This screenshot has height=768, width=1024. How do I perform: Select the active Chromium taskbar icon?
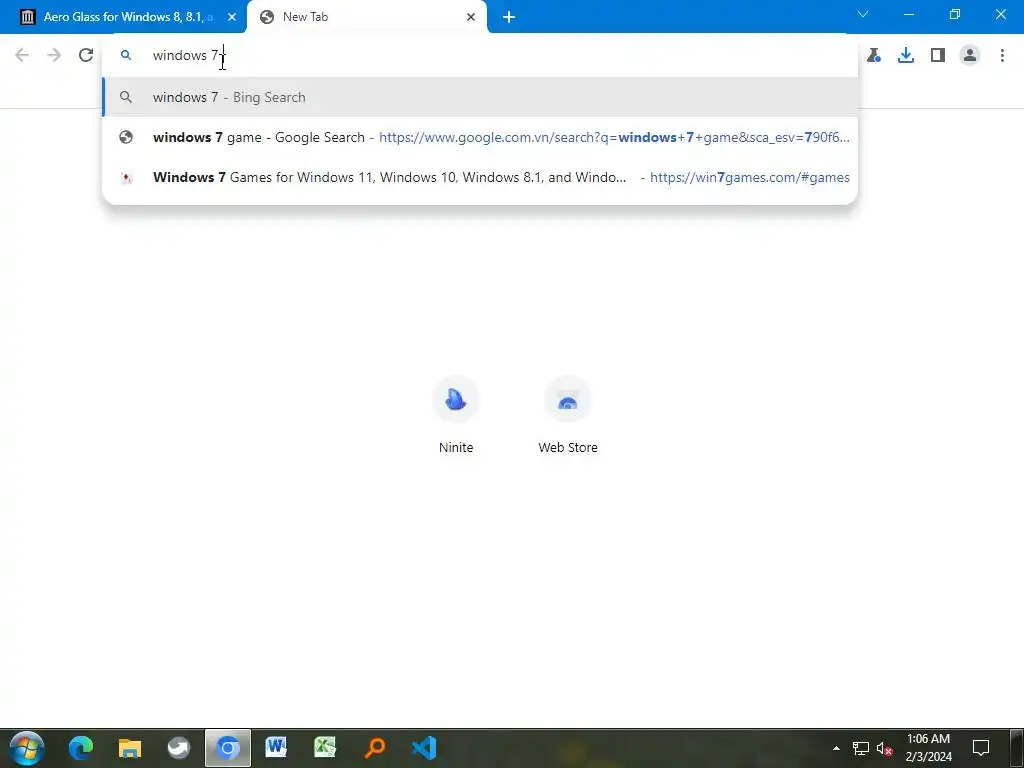click(228, 748)
